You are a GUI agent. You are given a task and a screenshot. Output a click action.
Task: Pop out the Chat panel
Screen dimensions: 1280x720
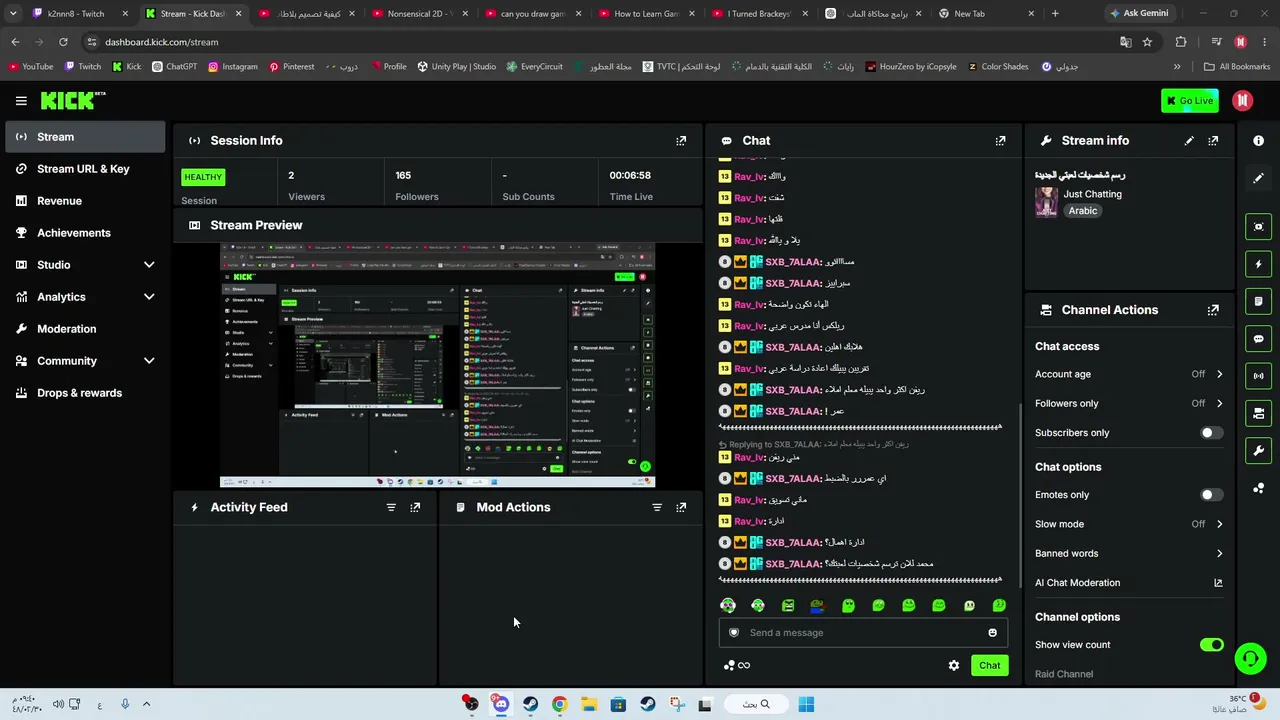(x=1000, y=141)
